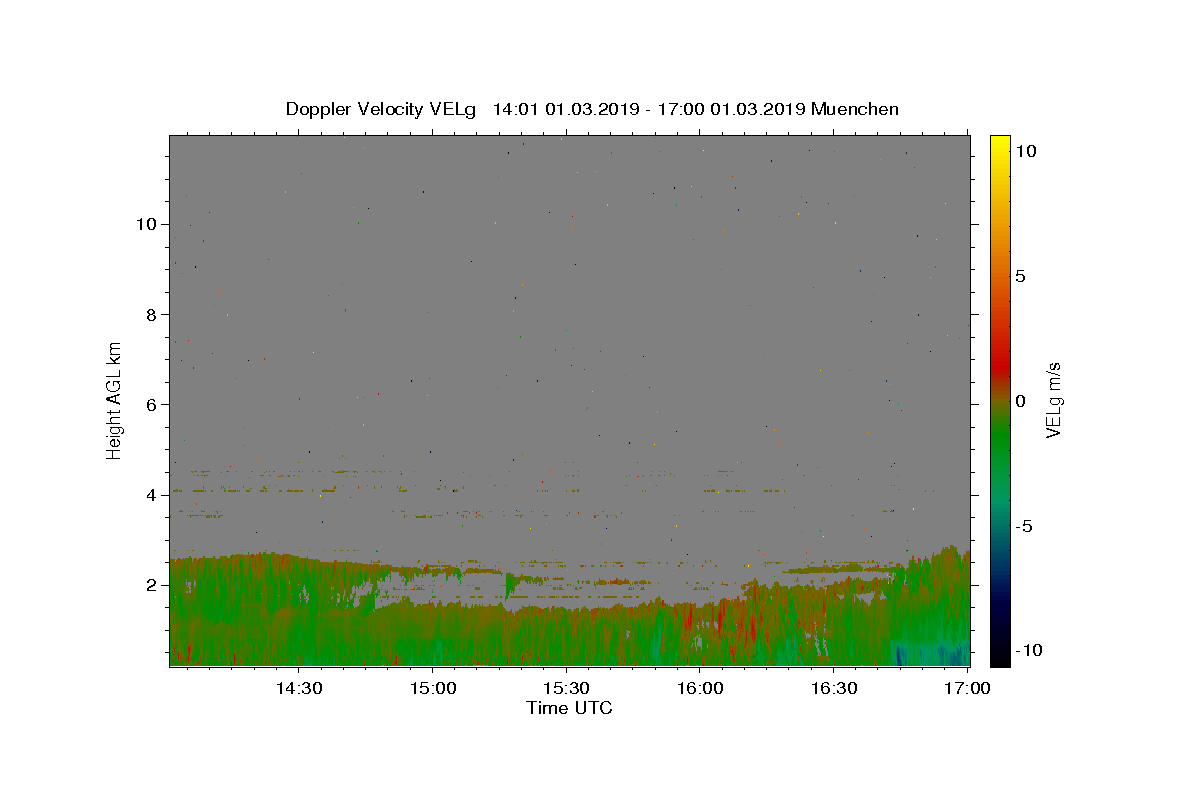
Task: Click the colorbar value 5 label
Action: [x=1021, y=276]
